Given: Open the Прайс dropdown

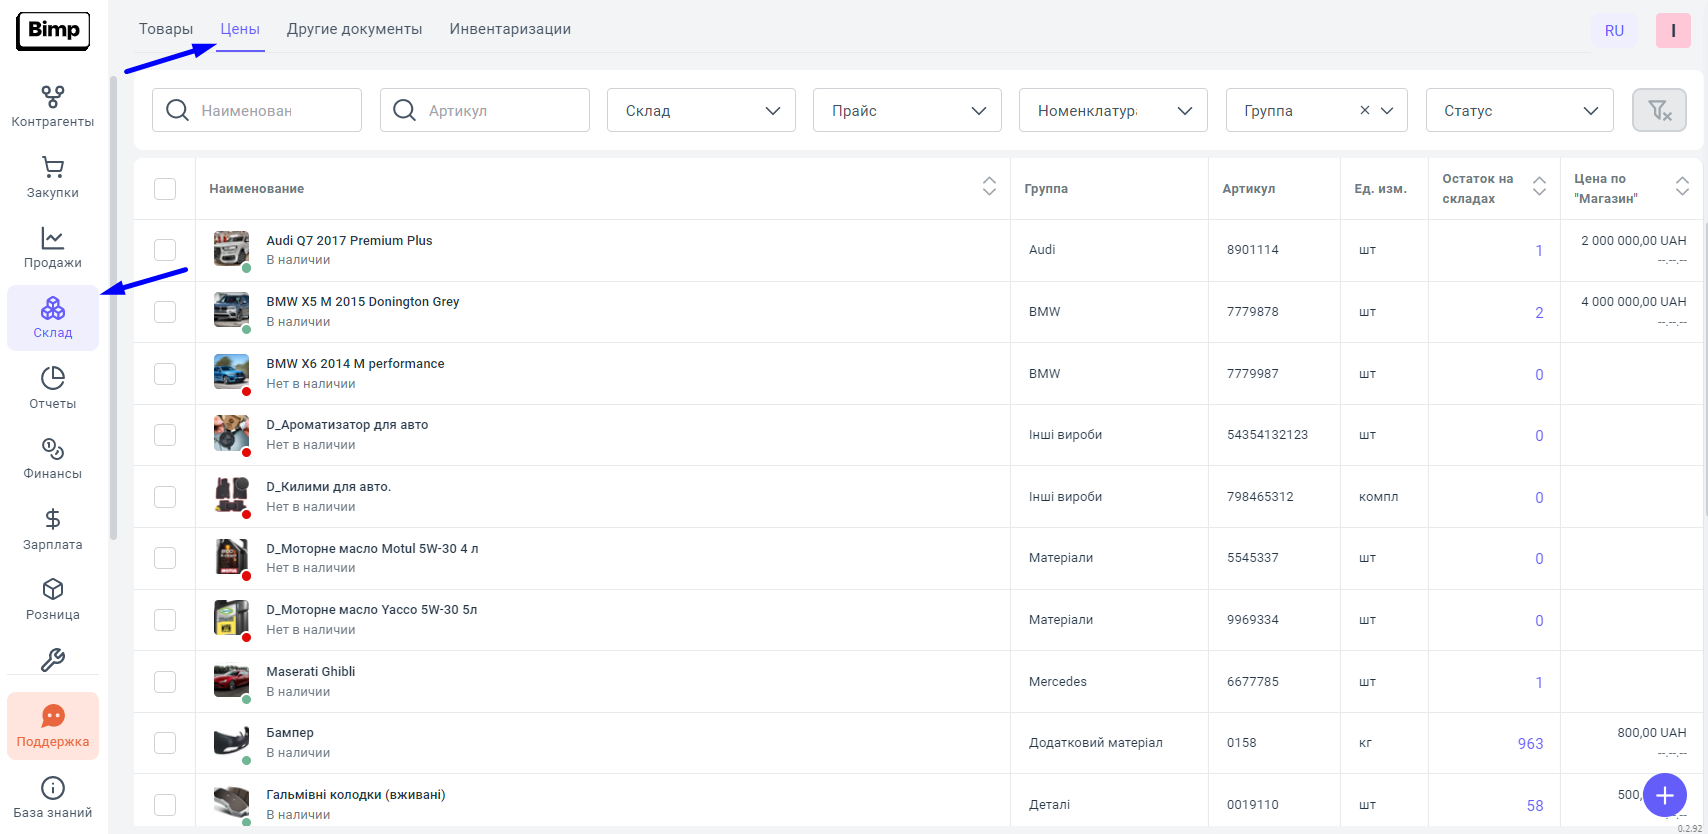Looking at the screenshot, I should (x=907, y=111).
